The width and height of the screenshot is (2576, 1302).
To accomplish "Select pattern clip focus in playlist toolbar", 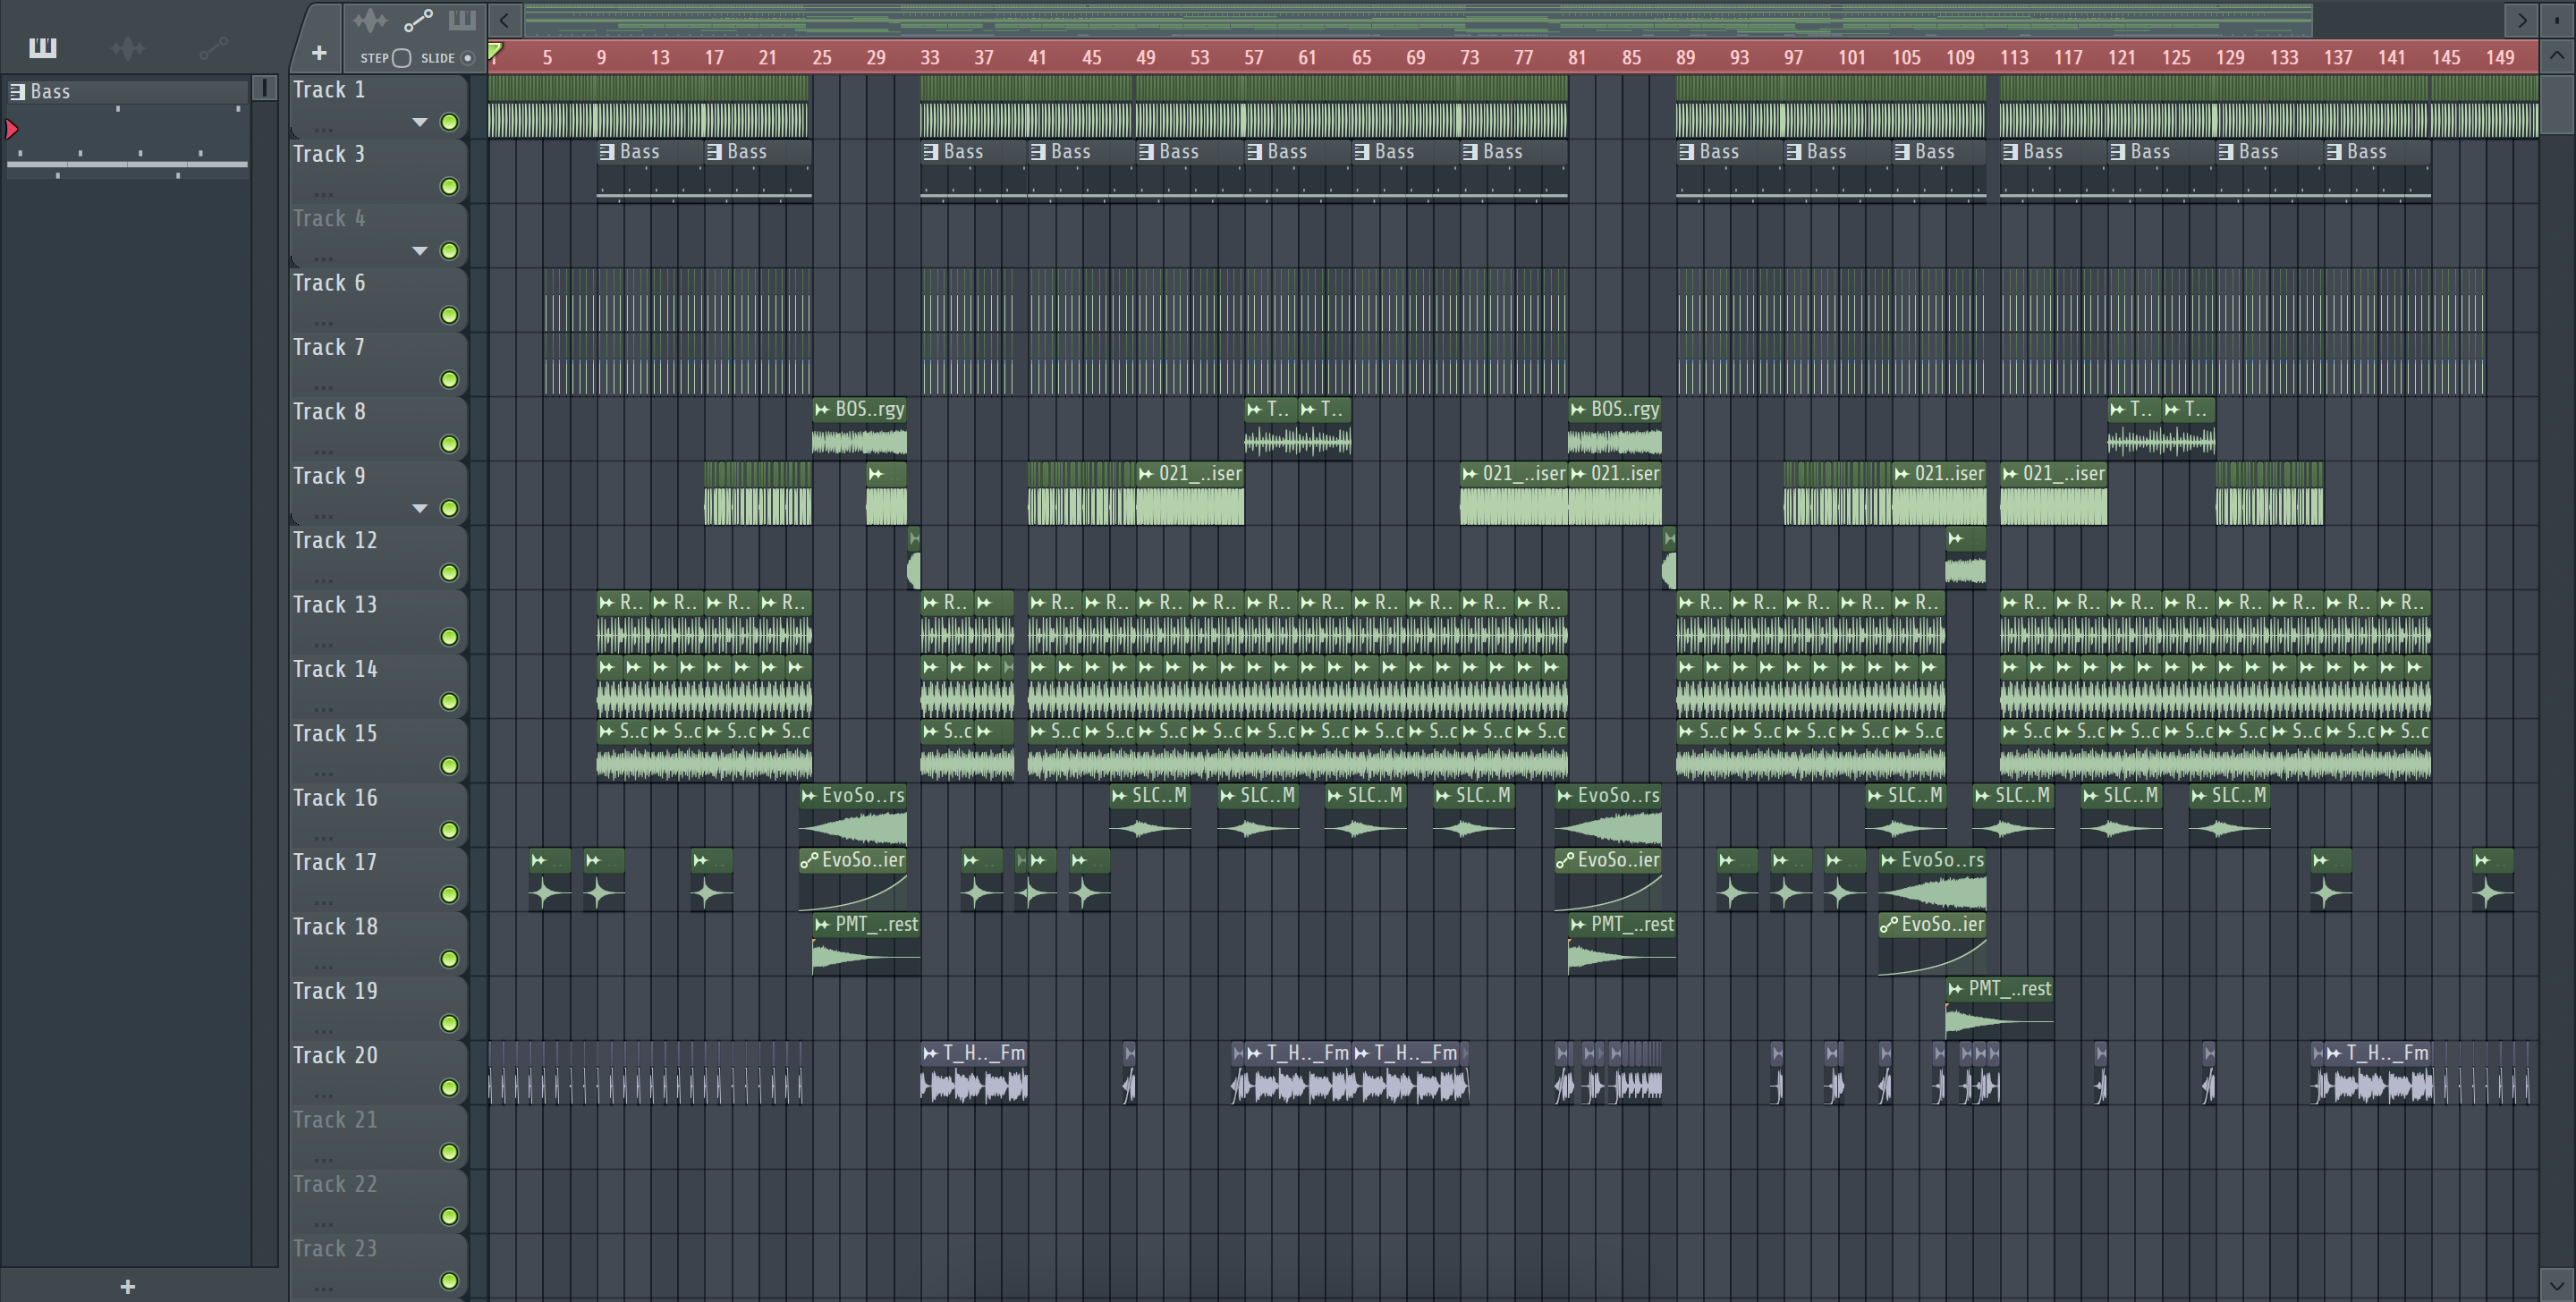I will tap(462, 20).
